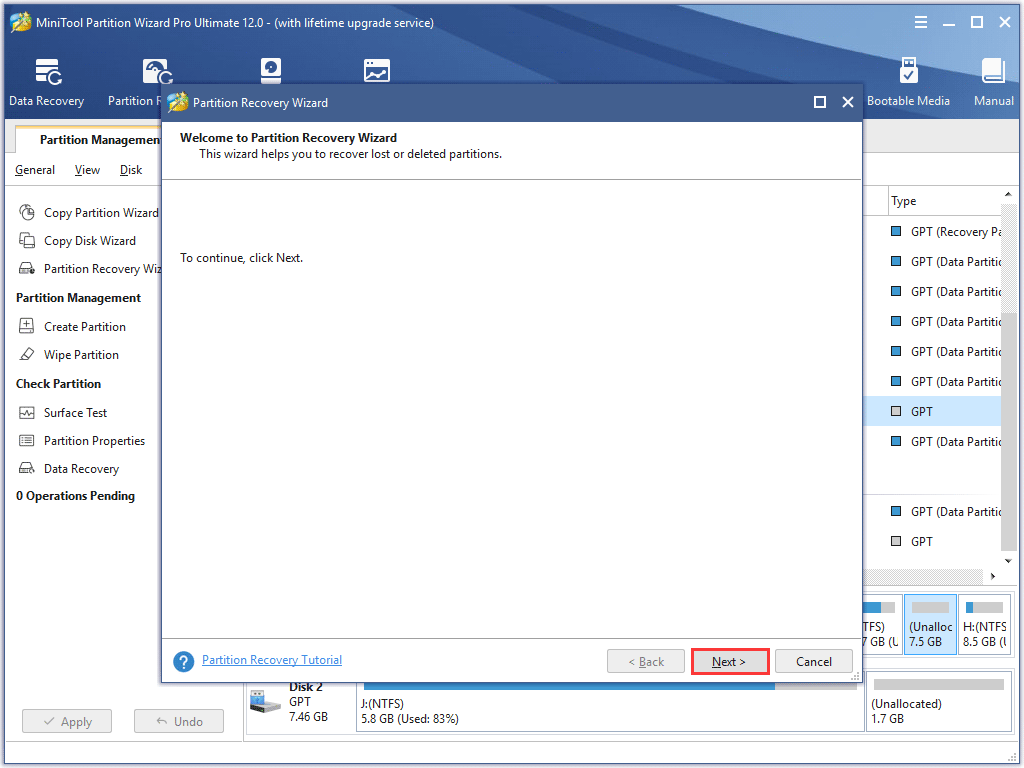Close the Partition Recovery Wizard dialog
The height and width of the screenshot is (768, 1024).
point(848,103)
